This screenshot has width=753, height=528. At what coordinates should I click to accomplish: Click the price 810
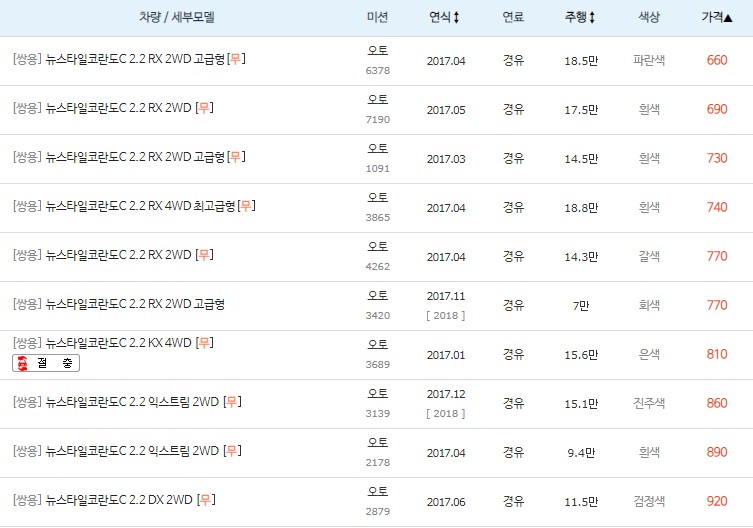[717, 355]
